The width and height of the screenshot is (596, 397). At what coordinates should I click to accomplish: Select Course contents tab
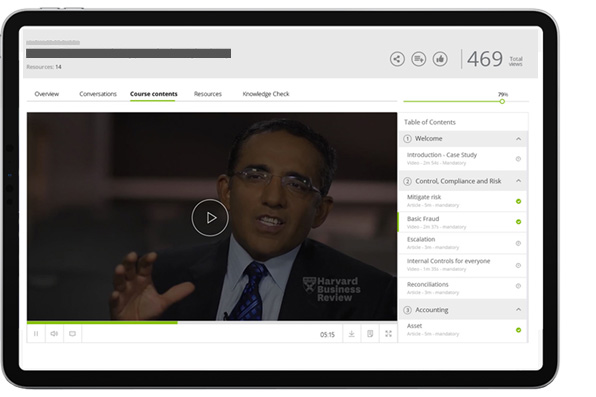pyautogui.click(x=154, y=94)
